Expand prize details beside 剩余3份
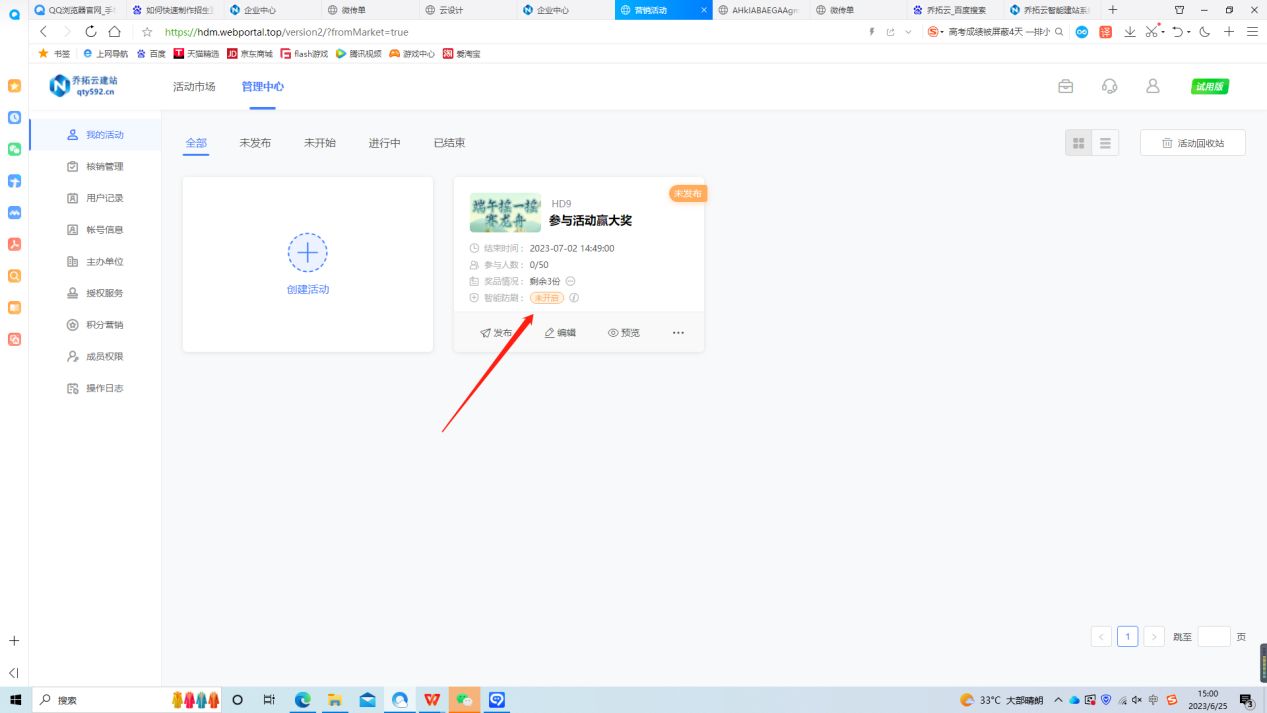The image size is (1267, 713). (569, 281)
